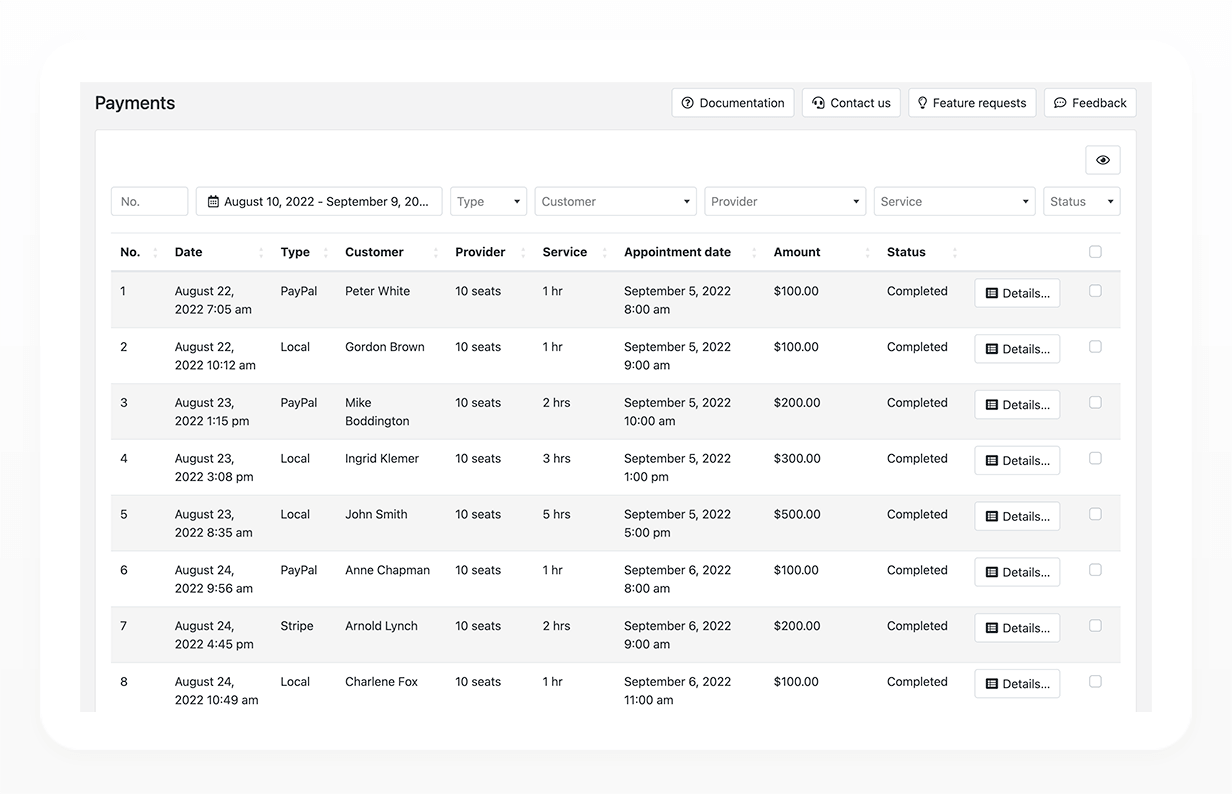Expand the Status filter dropdown
Screen dimensions: 1232x794
click(x=1081, y=201)
